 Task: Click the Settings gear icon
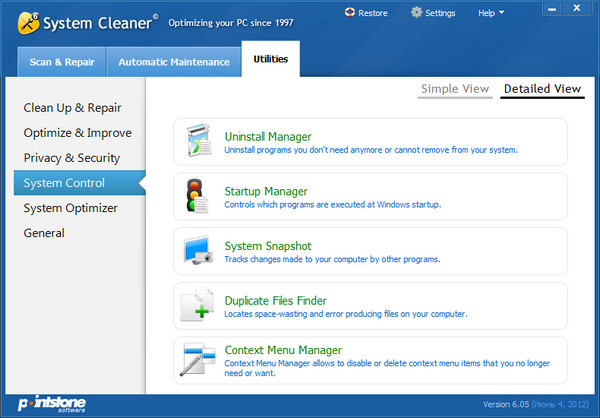(x=417, y=13)
